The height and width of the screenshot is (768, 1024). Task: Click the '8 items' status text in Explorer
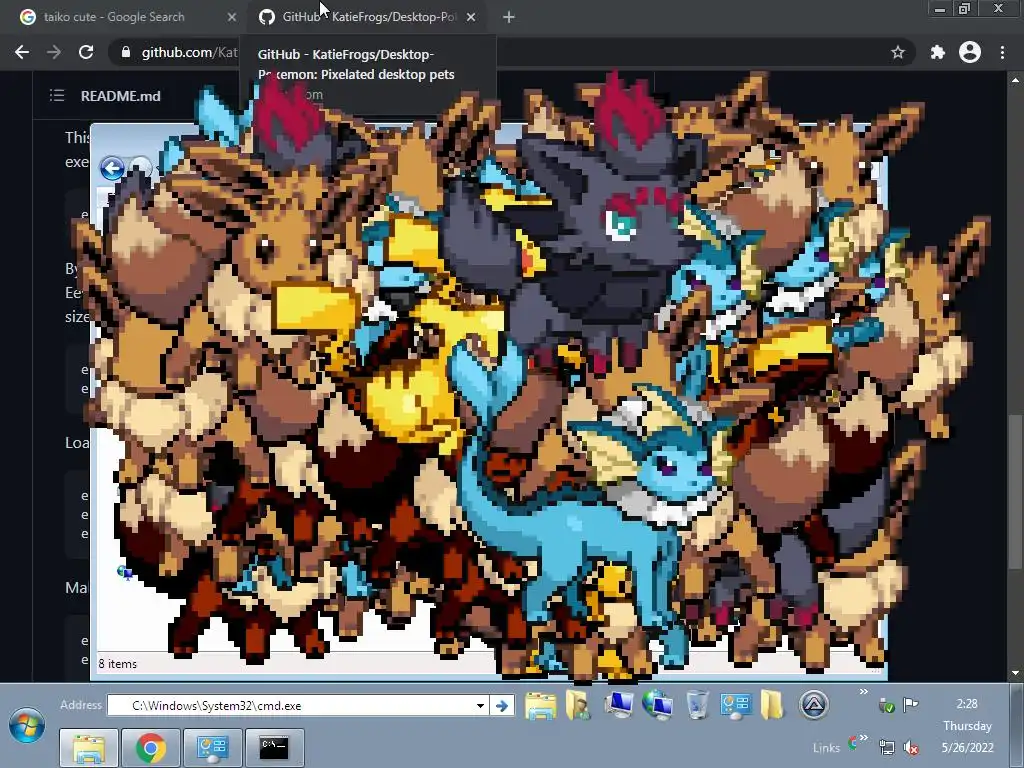tap(118, 664)
